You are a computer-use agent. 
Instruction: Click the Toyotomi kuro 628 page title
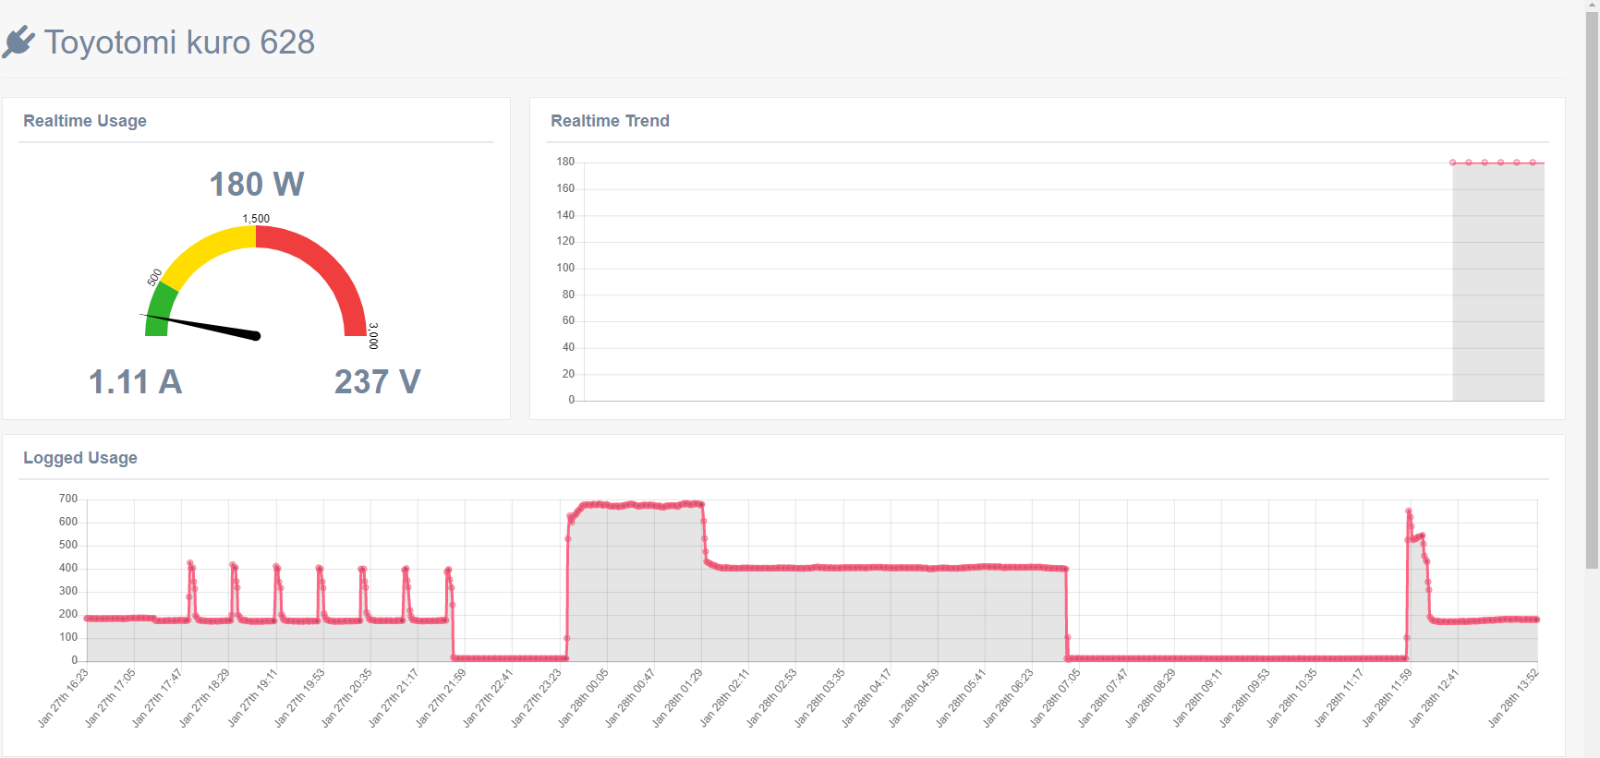(x=180, y=42)
